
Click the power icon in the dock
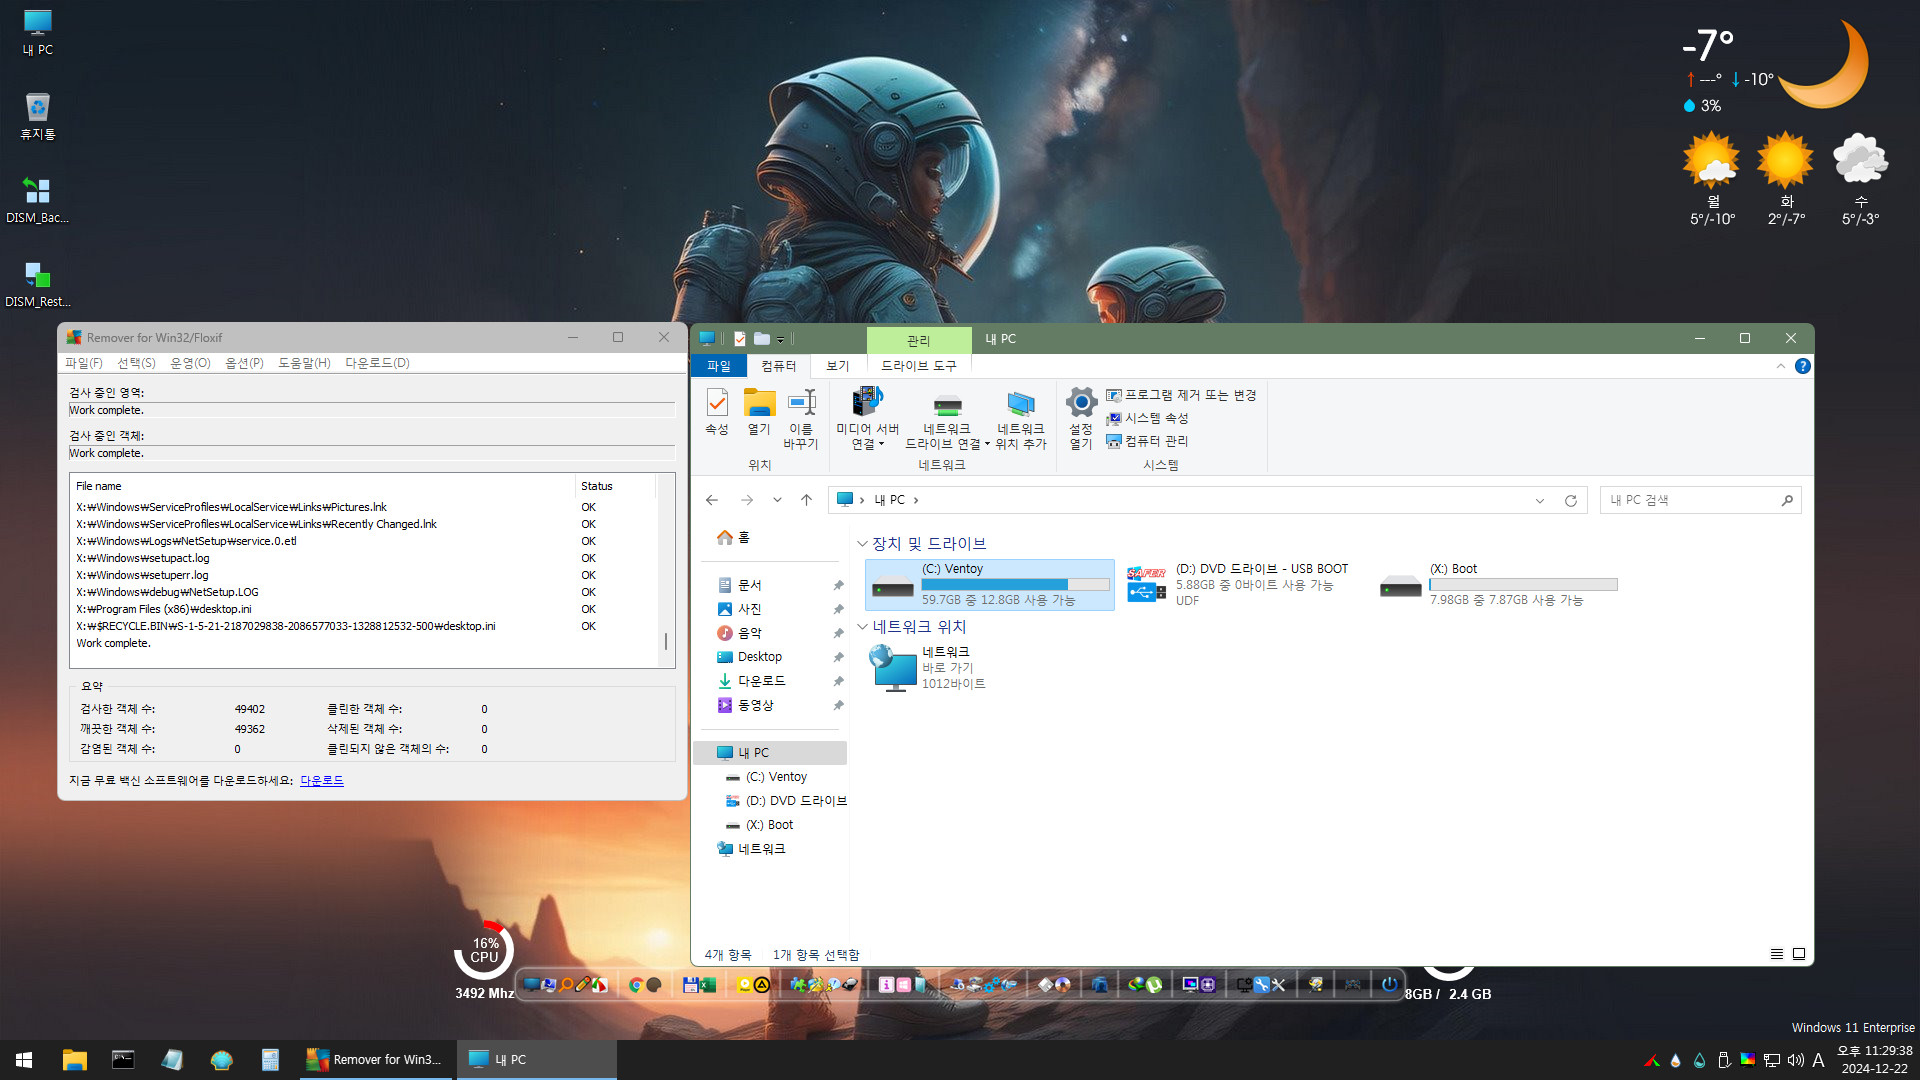pos(1389,985)
